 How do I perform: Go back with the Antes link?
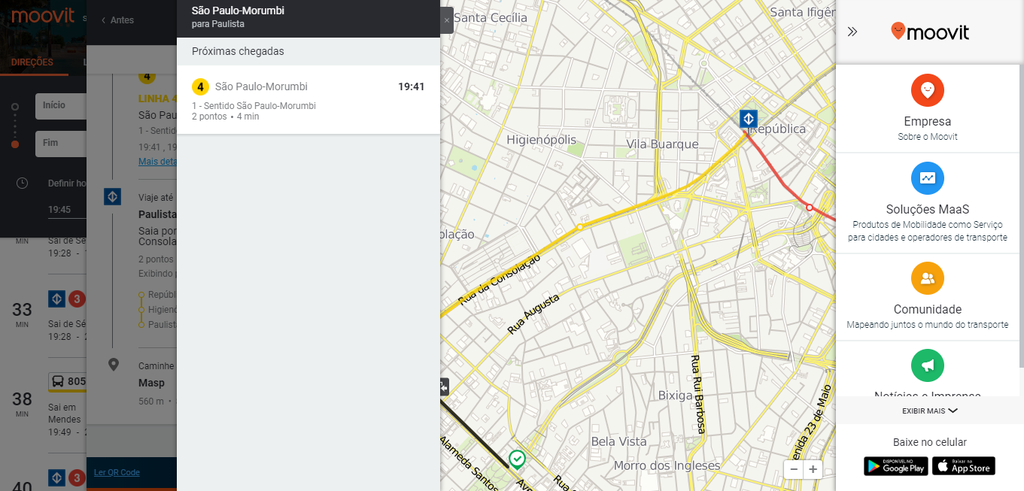point(118,20)
